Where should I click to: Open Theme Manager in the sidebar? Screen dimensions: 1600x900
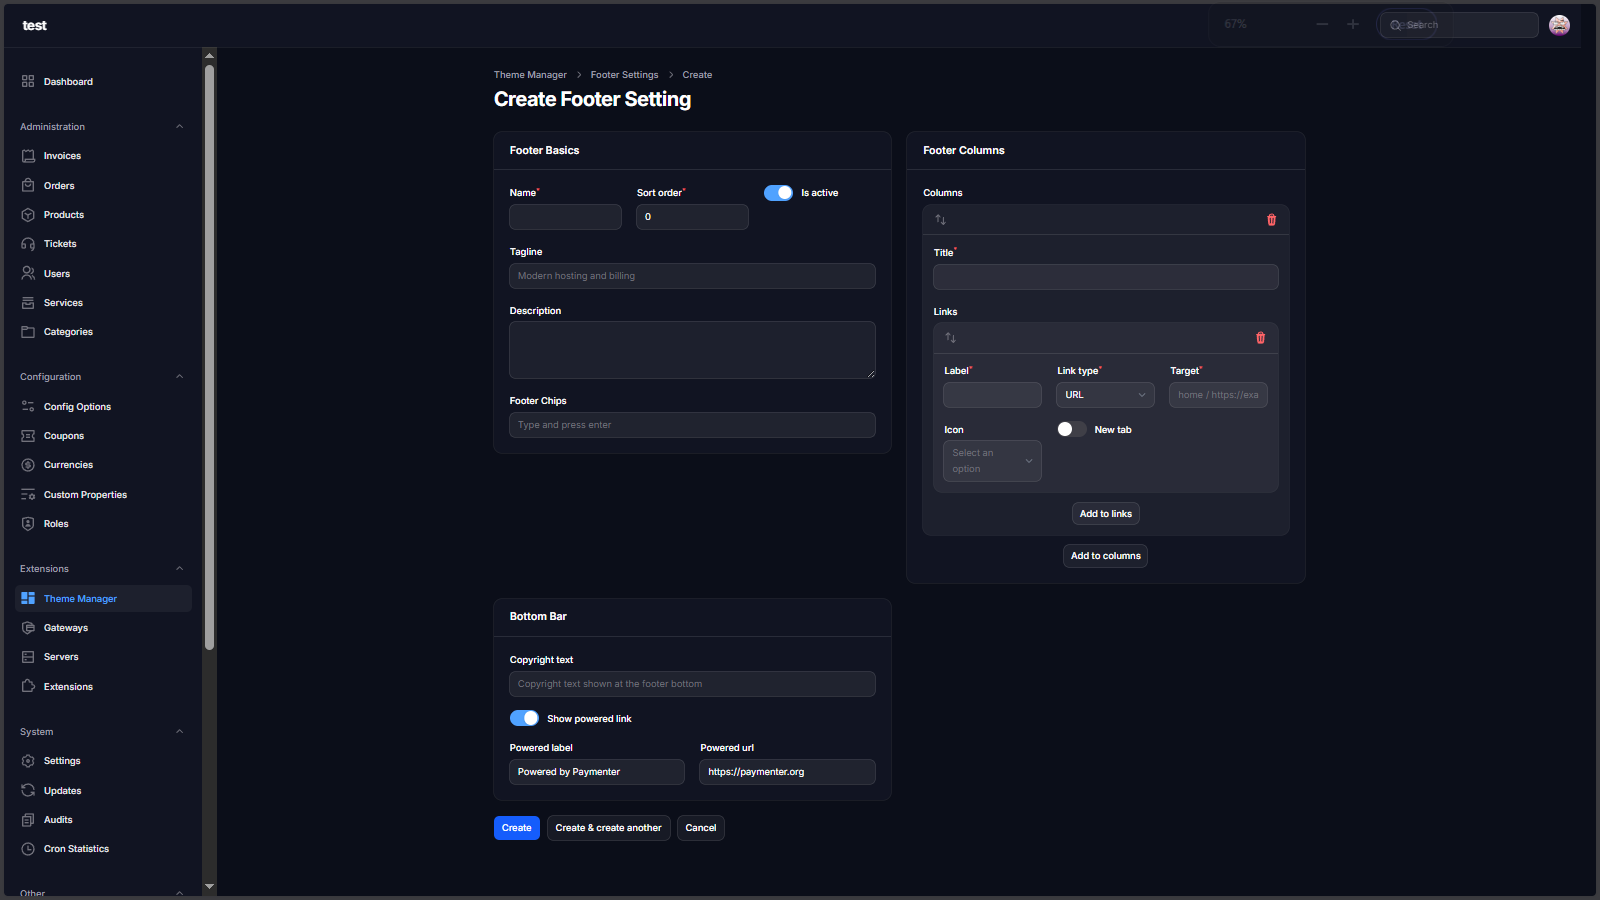[x=80, y=599]
